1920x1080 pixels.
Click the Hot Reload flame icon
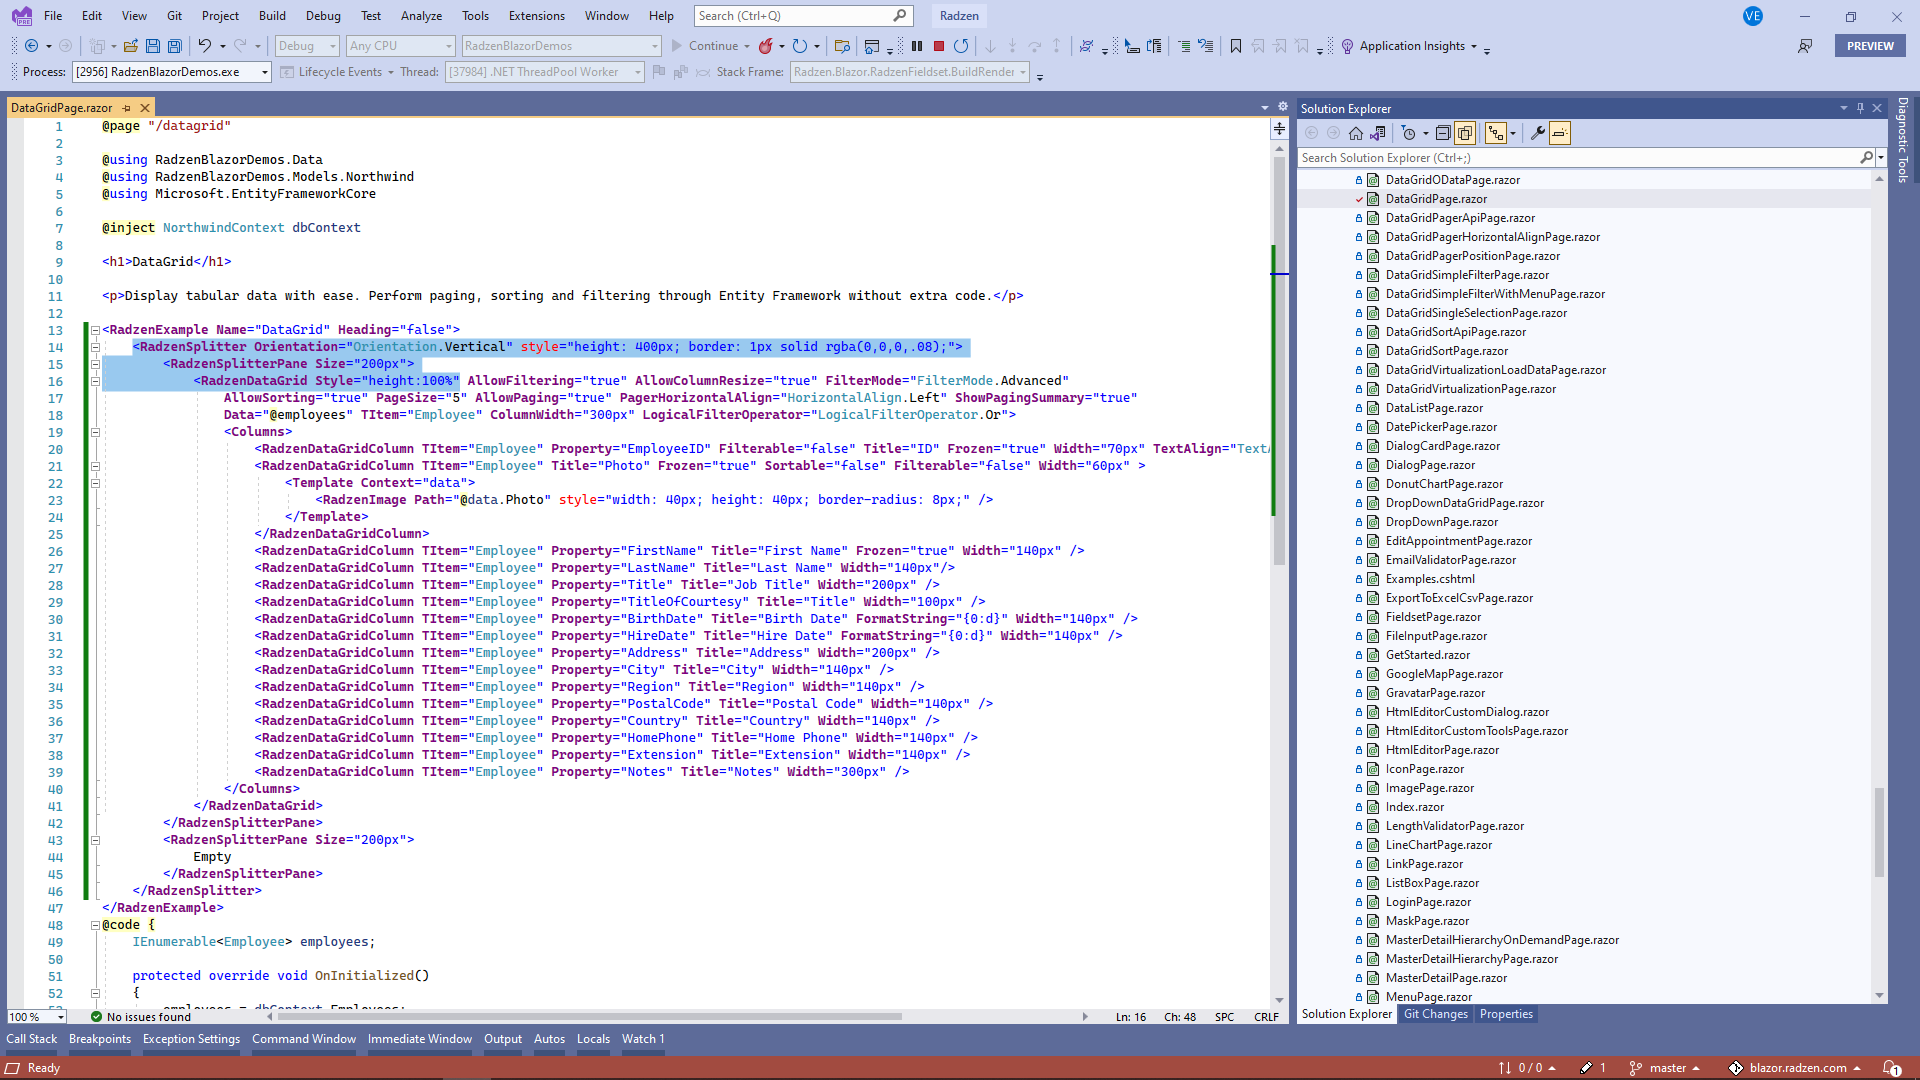tap(765, 46)
